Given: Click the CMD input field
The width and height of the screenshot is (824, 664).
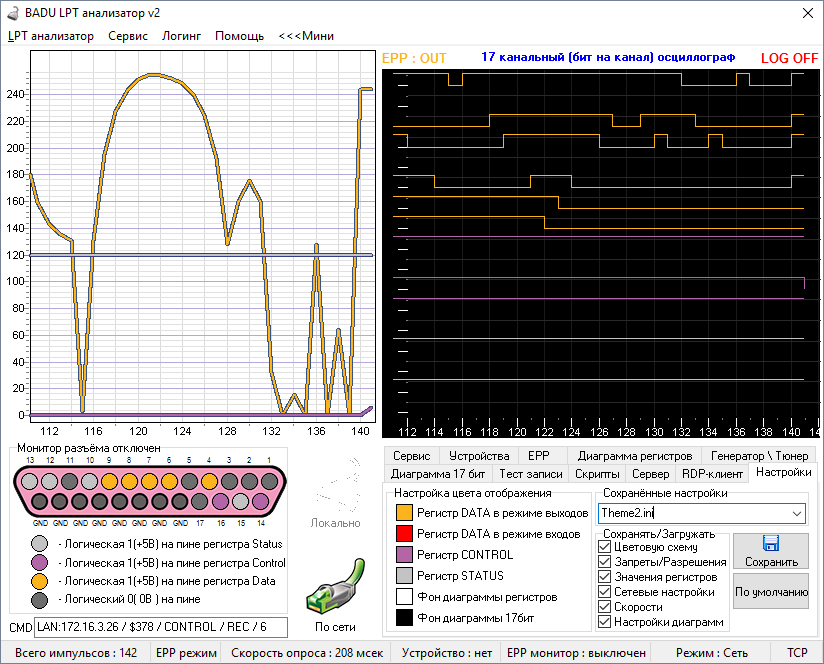Looking at the screenshot, I should (x=161, y=627).
